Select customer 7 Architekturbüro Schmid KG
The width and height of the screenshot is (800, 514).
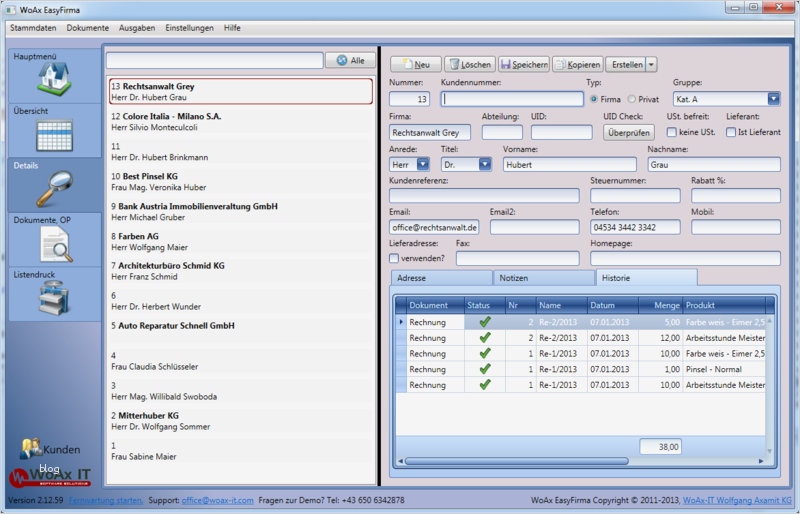pyautogui.click(x=241, y=271)
